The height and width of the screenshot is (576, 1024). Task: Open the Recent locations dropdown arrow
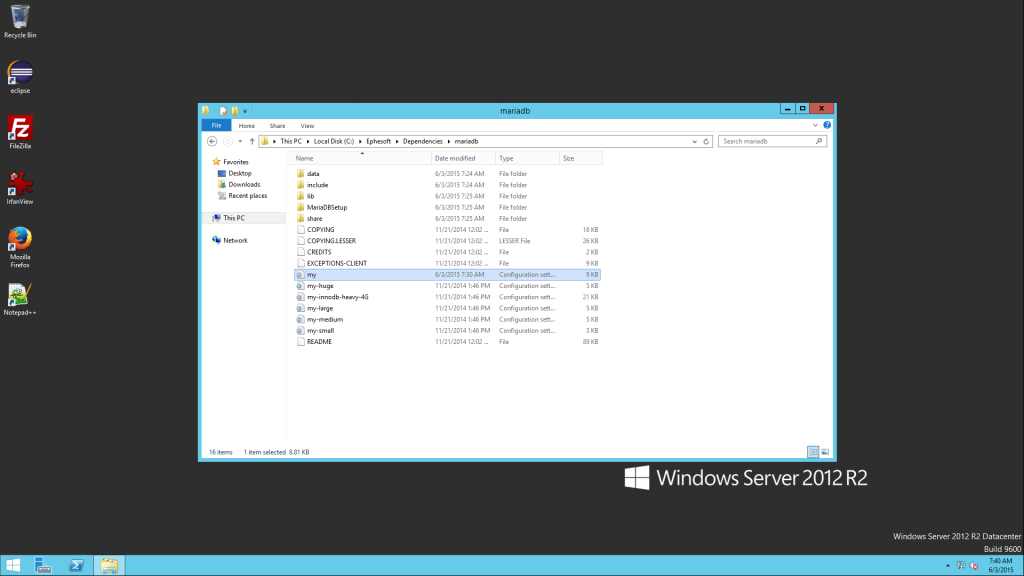coord(240,141)
